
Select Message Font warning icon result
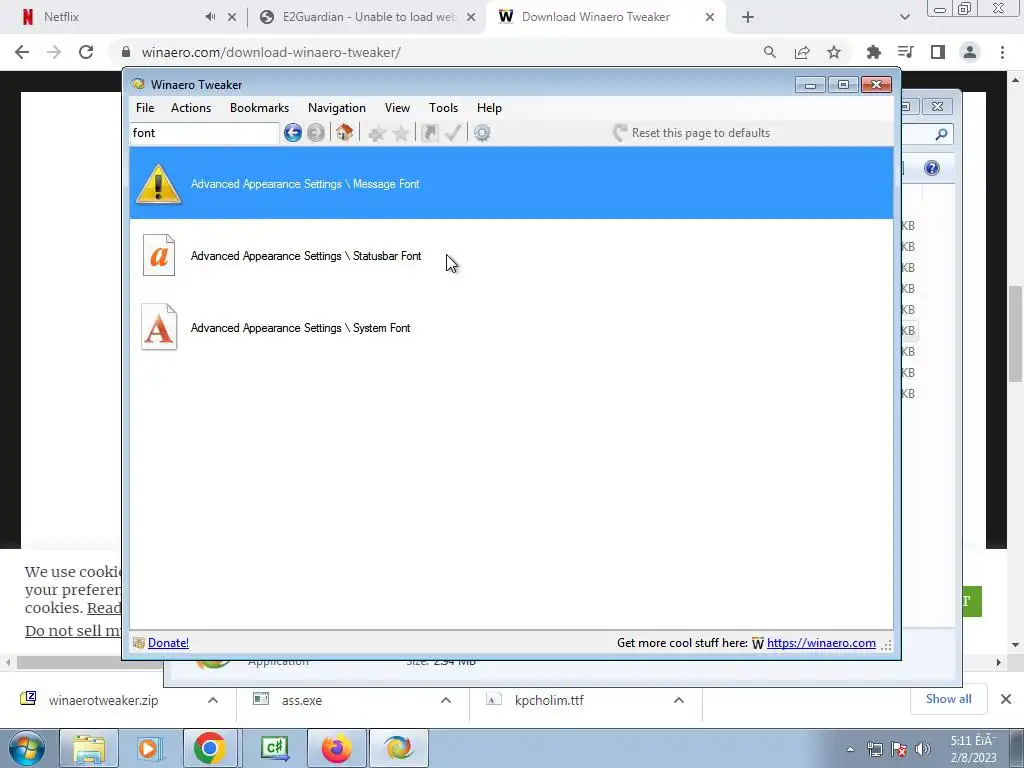pos(158,184)
